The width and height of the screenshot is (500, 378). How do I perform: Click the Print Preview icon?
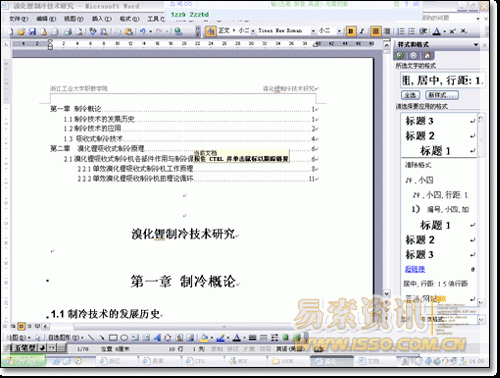pyautogui.click(x=79, y=31)
